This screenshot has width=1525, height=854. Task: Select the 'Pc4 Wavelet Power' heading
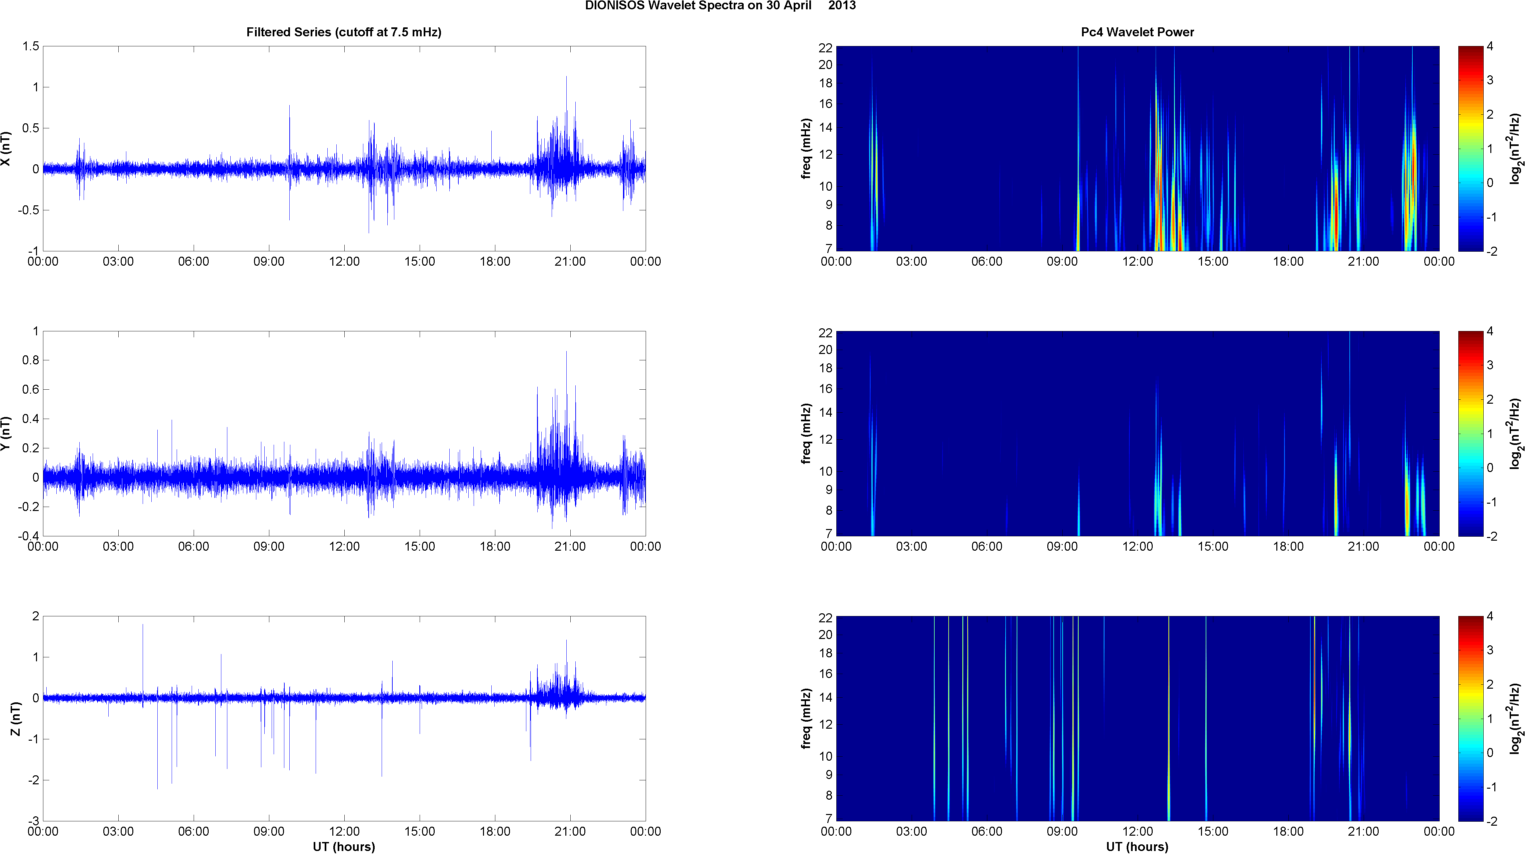[1137, 32]
